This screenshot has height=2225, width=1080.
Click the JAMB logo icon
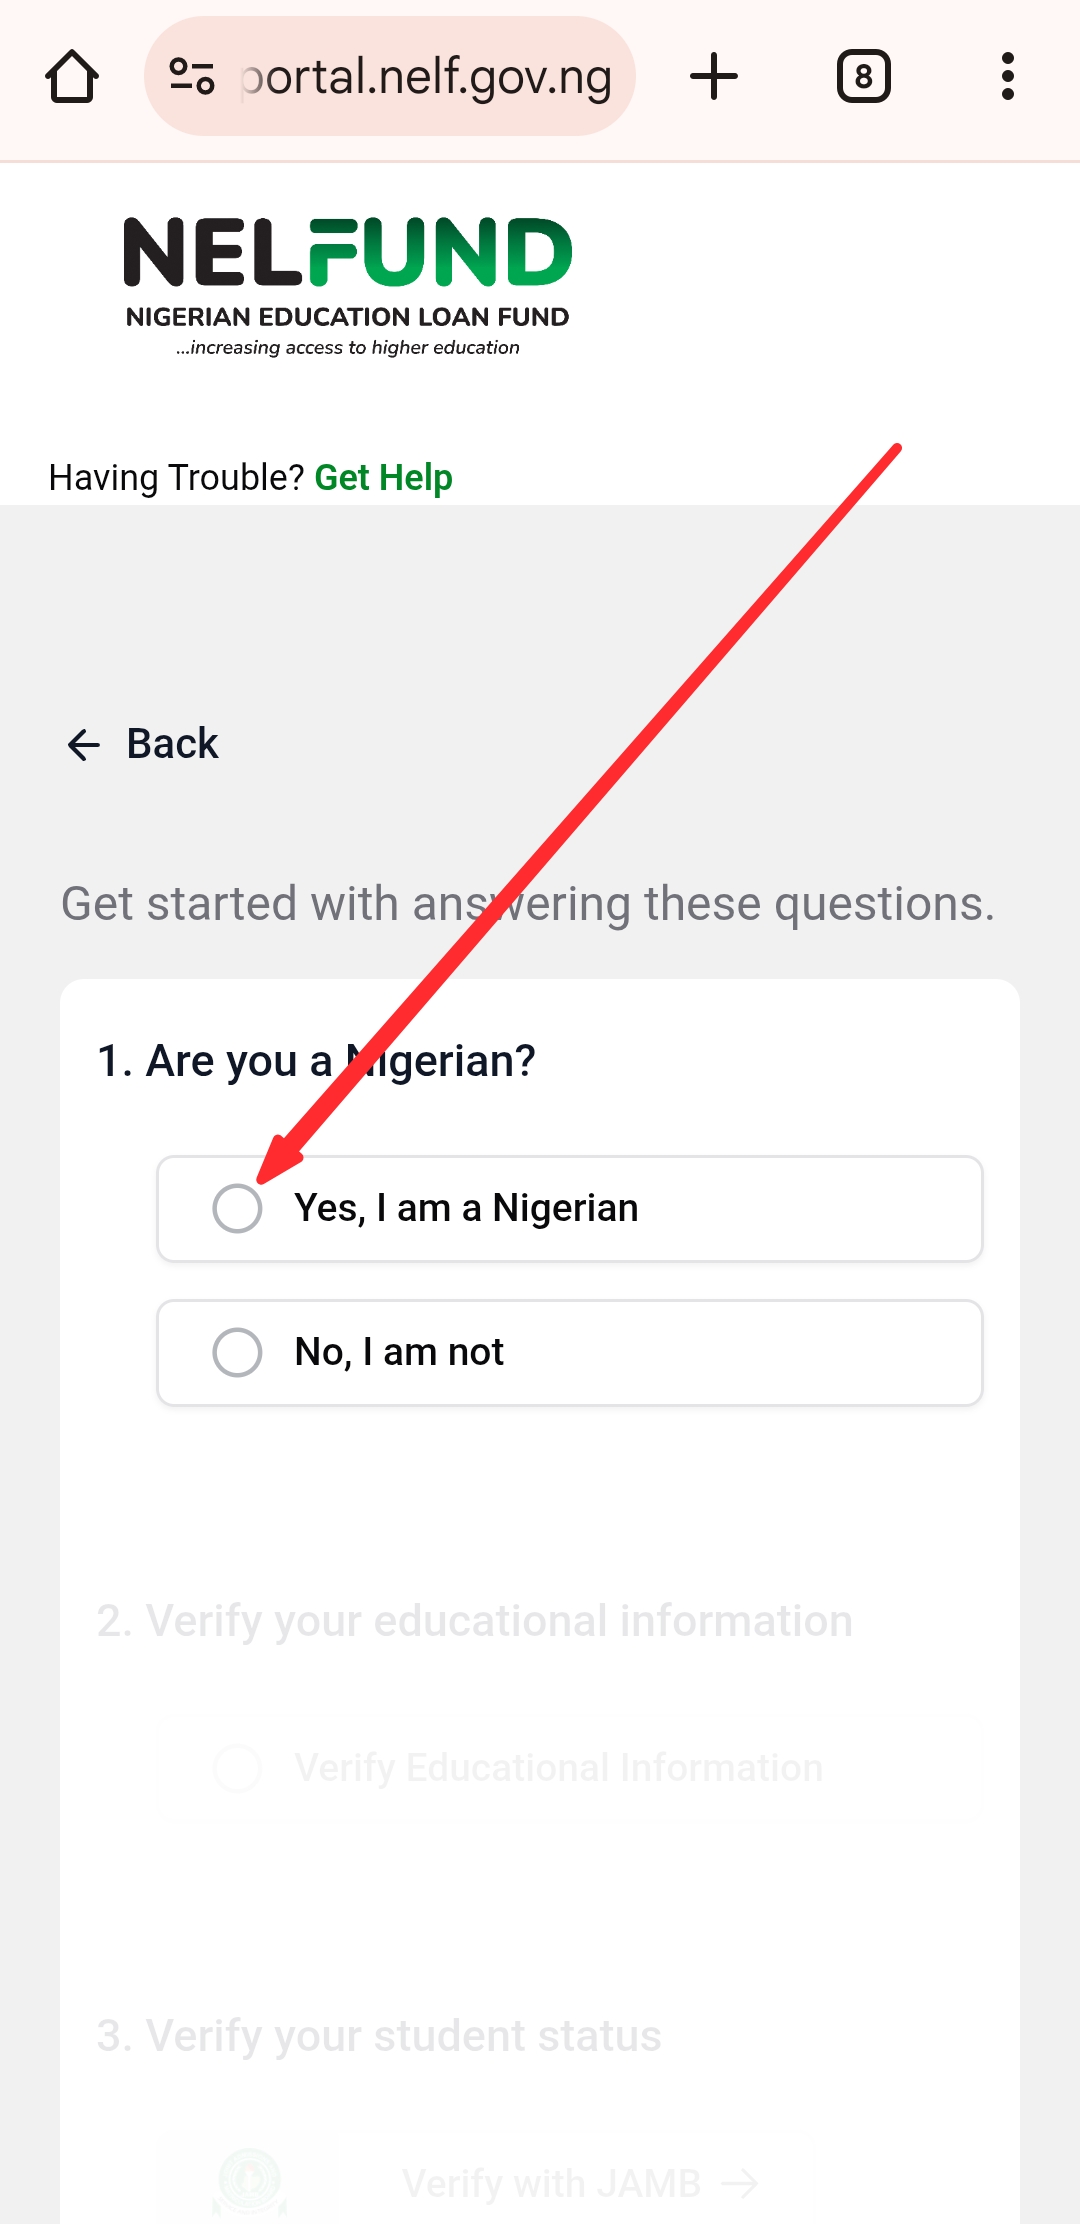[x=250, y=2182]
